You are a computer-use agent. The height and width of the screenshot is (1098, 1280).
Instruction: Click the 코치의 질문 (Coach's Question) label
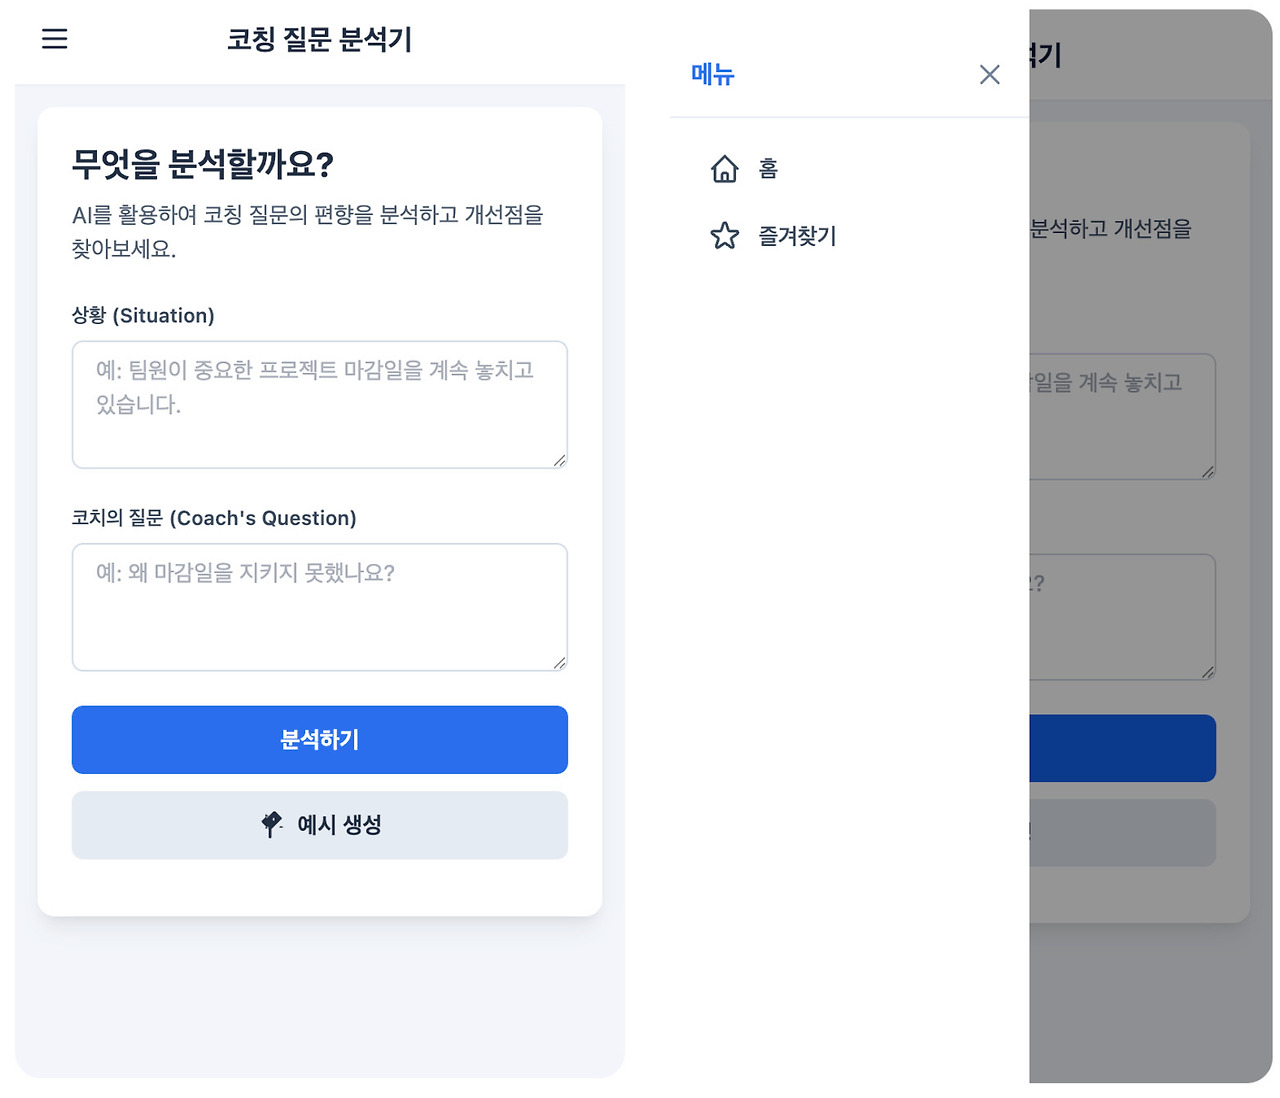(214, 518)
